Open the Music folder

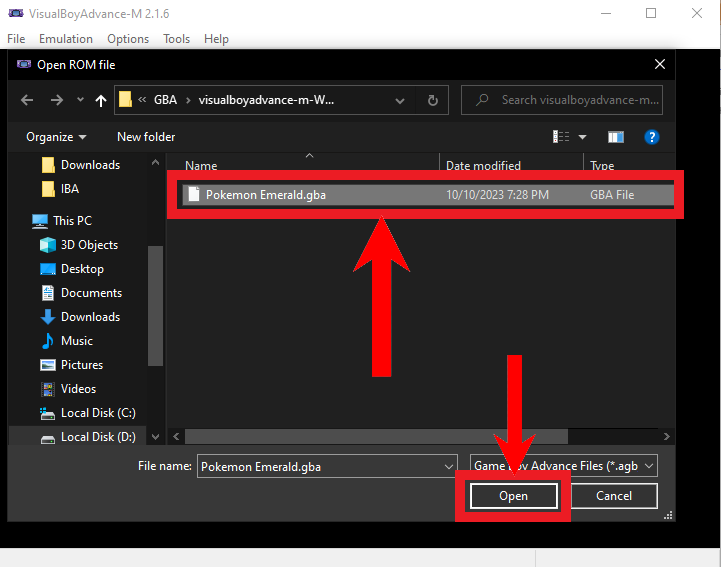coord(67,341)
